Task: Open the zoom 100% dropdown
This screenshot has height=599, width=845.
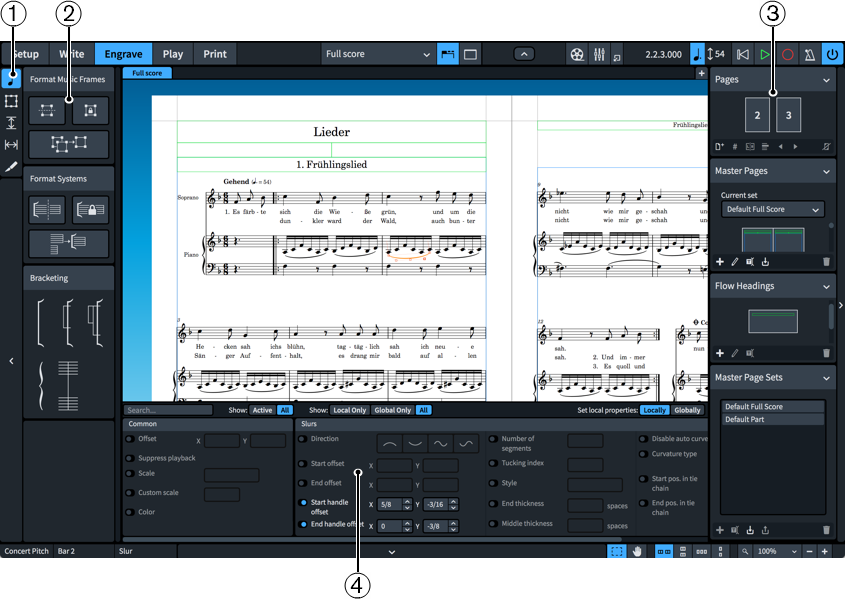Action: click(x=777, y=551)
